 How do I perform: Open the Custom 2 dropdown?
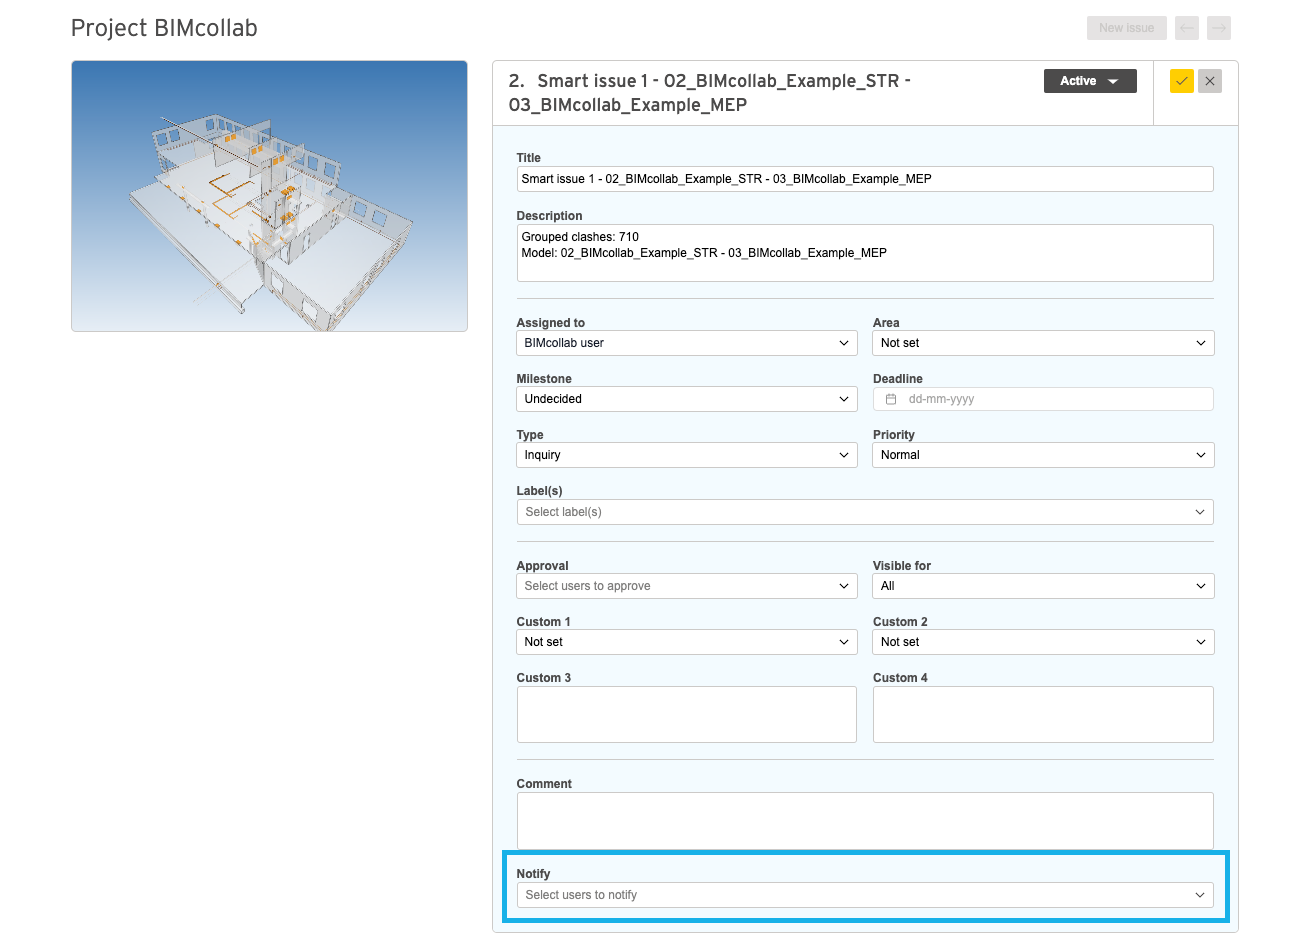point(1043,642)
